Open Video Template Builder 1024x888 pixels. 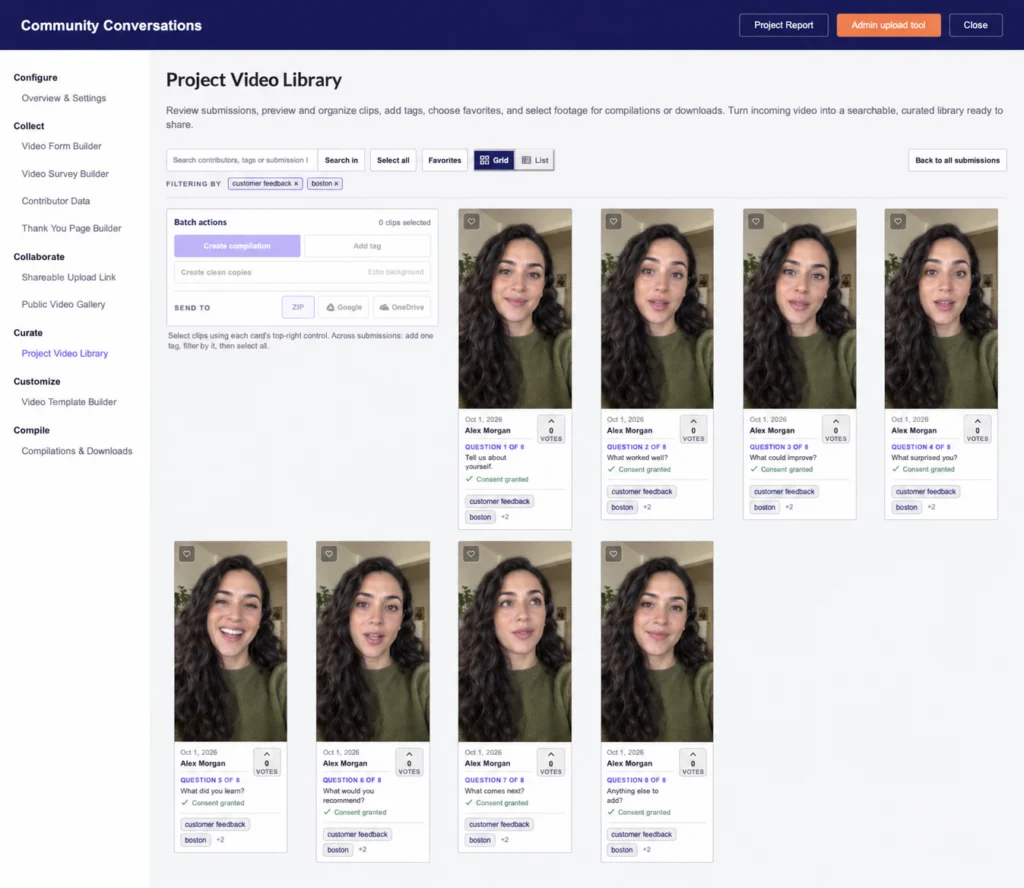coord(69,402)
